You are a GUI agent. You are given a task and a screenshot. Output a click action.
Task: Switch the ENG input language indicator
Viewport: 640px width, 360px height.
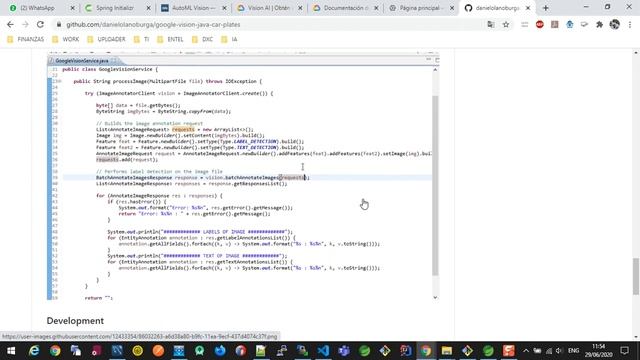coord(573,351)
